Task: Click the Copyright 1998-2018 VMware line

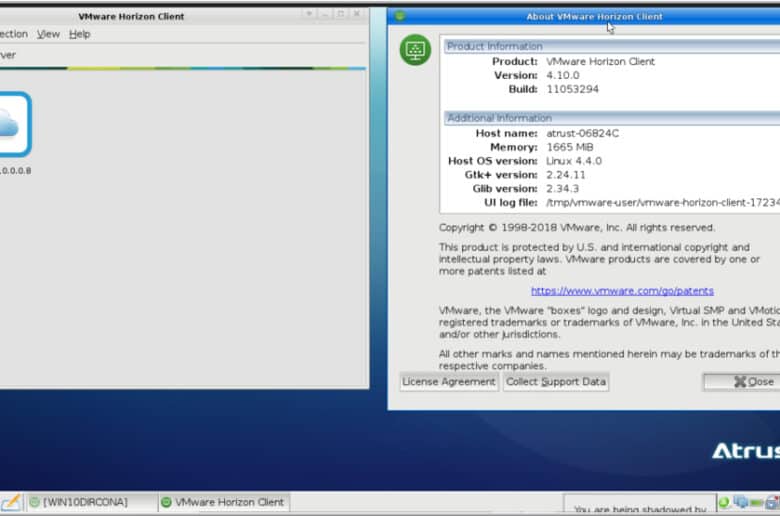Action: [x=577, y=227]
